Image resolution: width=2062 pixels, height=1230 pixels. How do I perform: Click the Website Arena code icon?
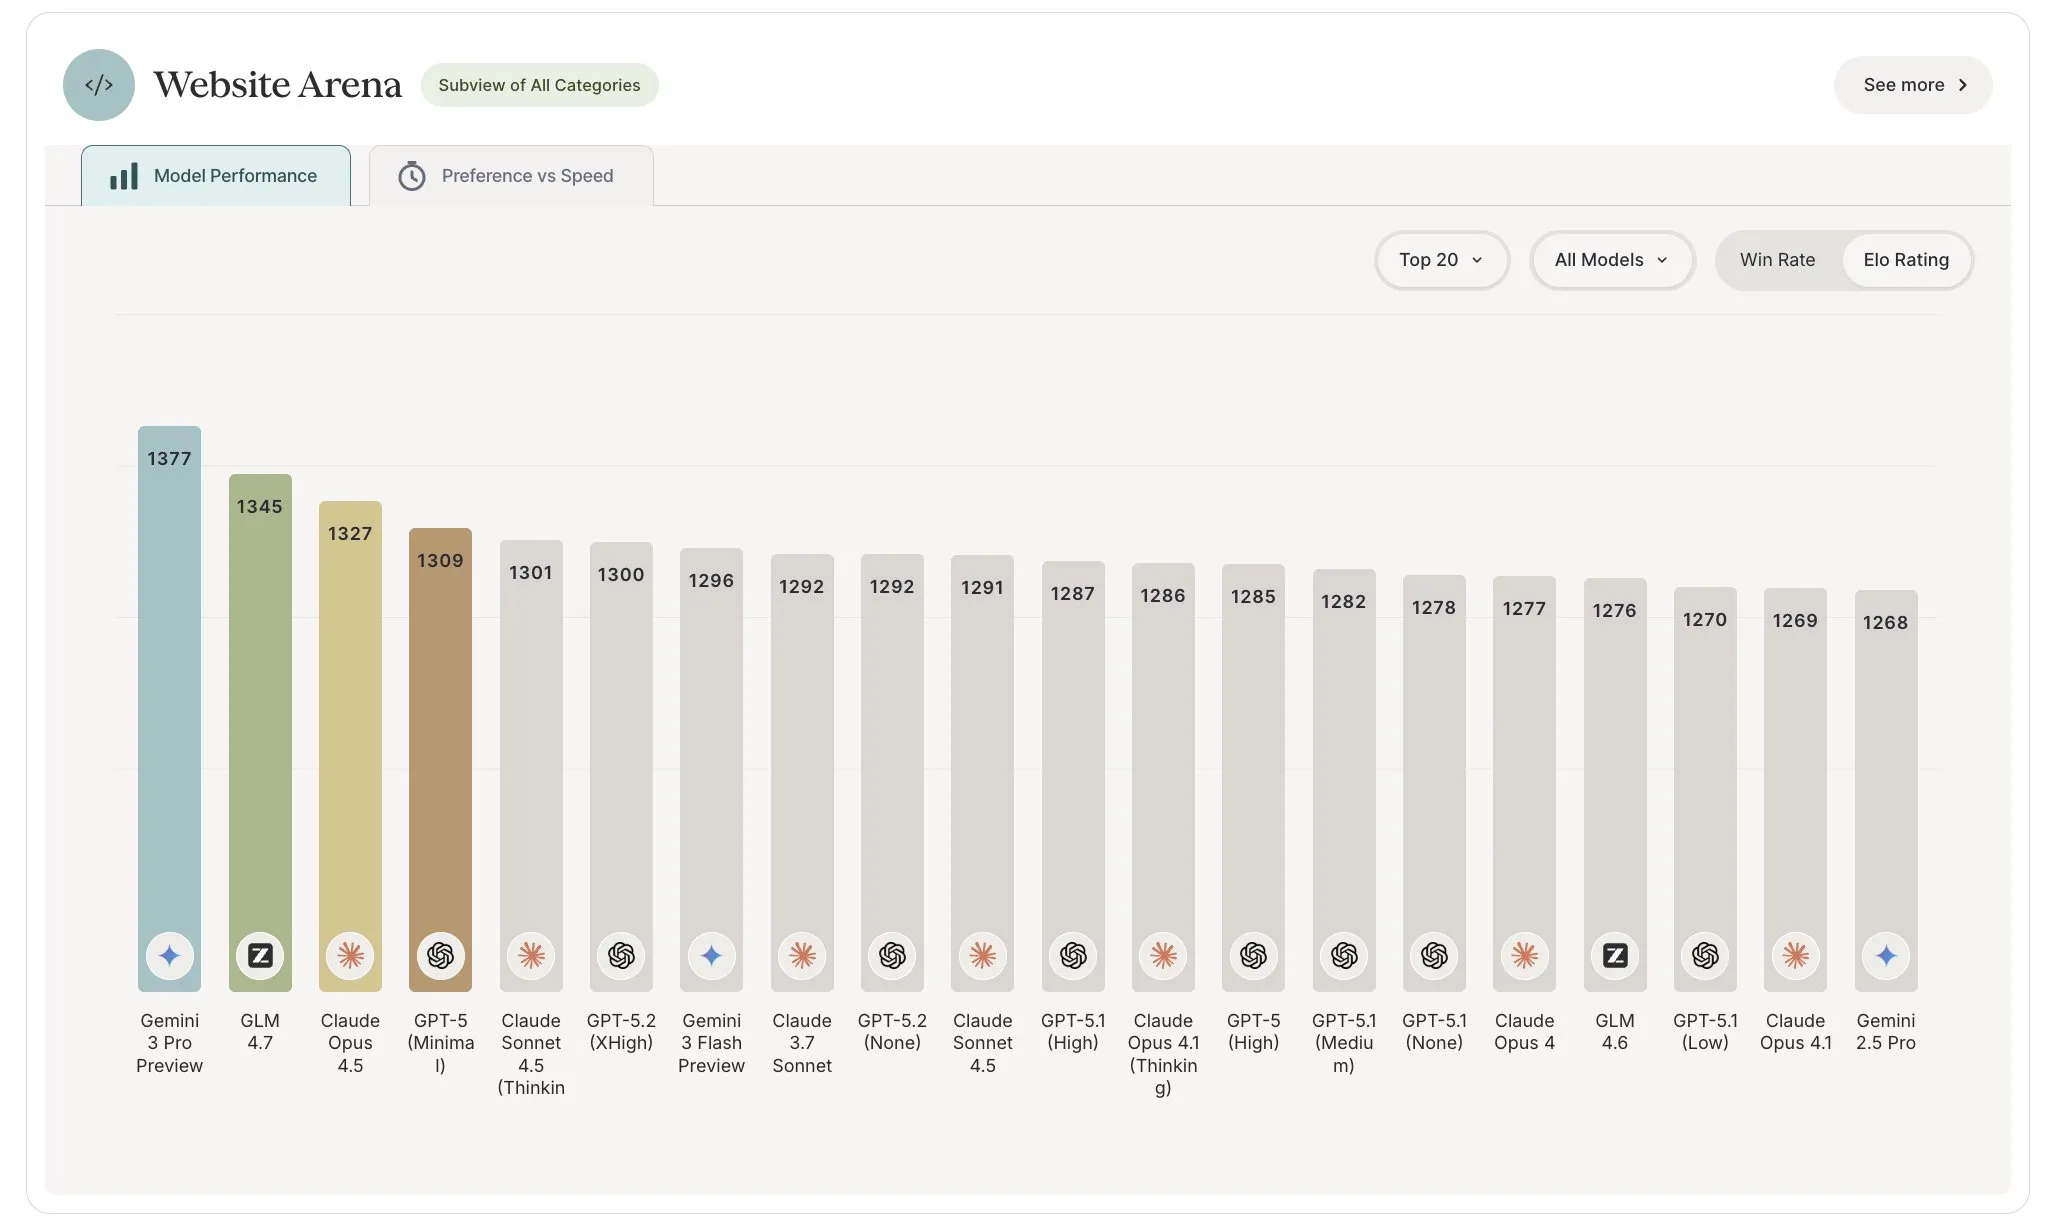(98, 85)
